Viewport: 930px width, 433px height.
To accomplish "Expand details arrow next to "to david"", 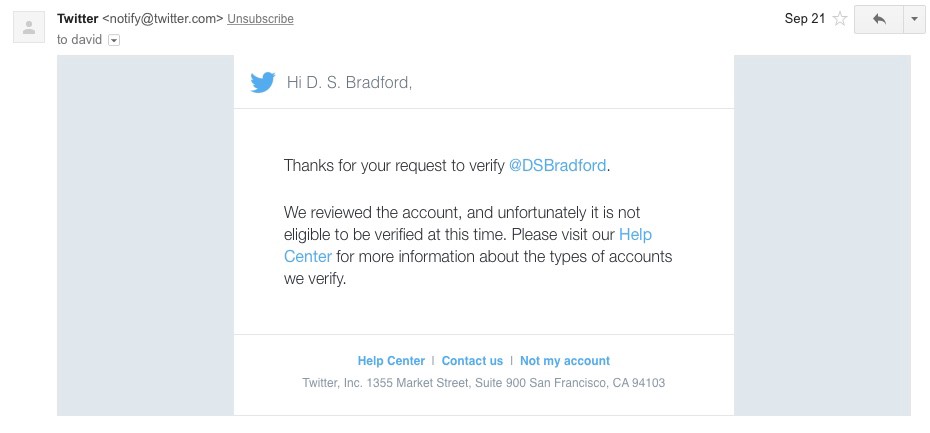I will tap(113, 40).
